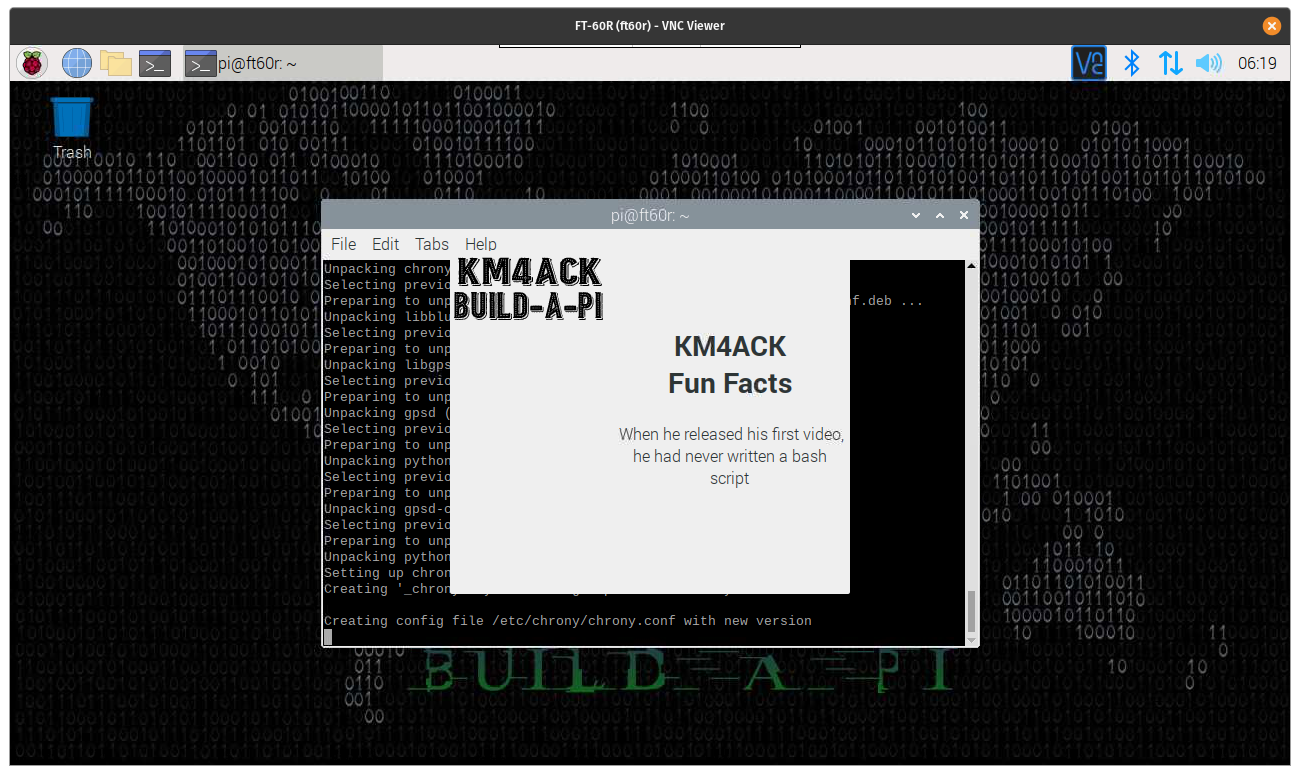Close the pi@ft60r terminal window

click(x=964, y=215)
